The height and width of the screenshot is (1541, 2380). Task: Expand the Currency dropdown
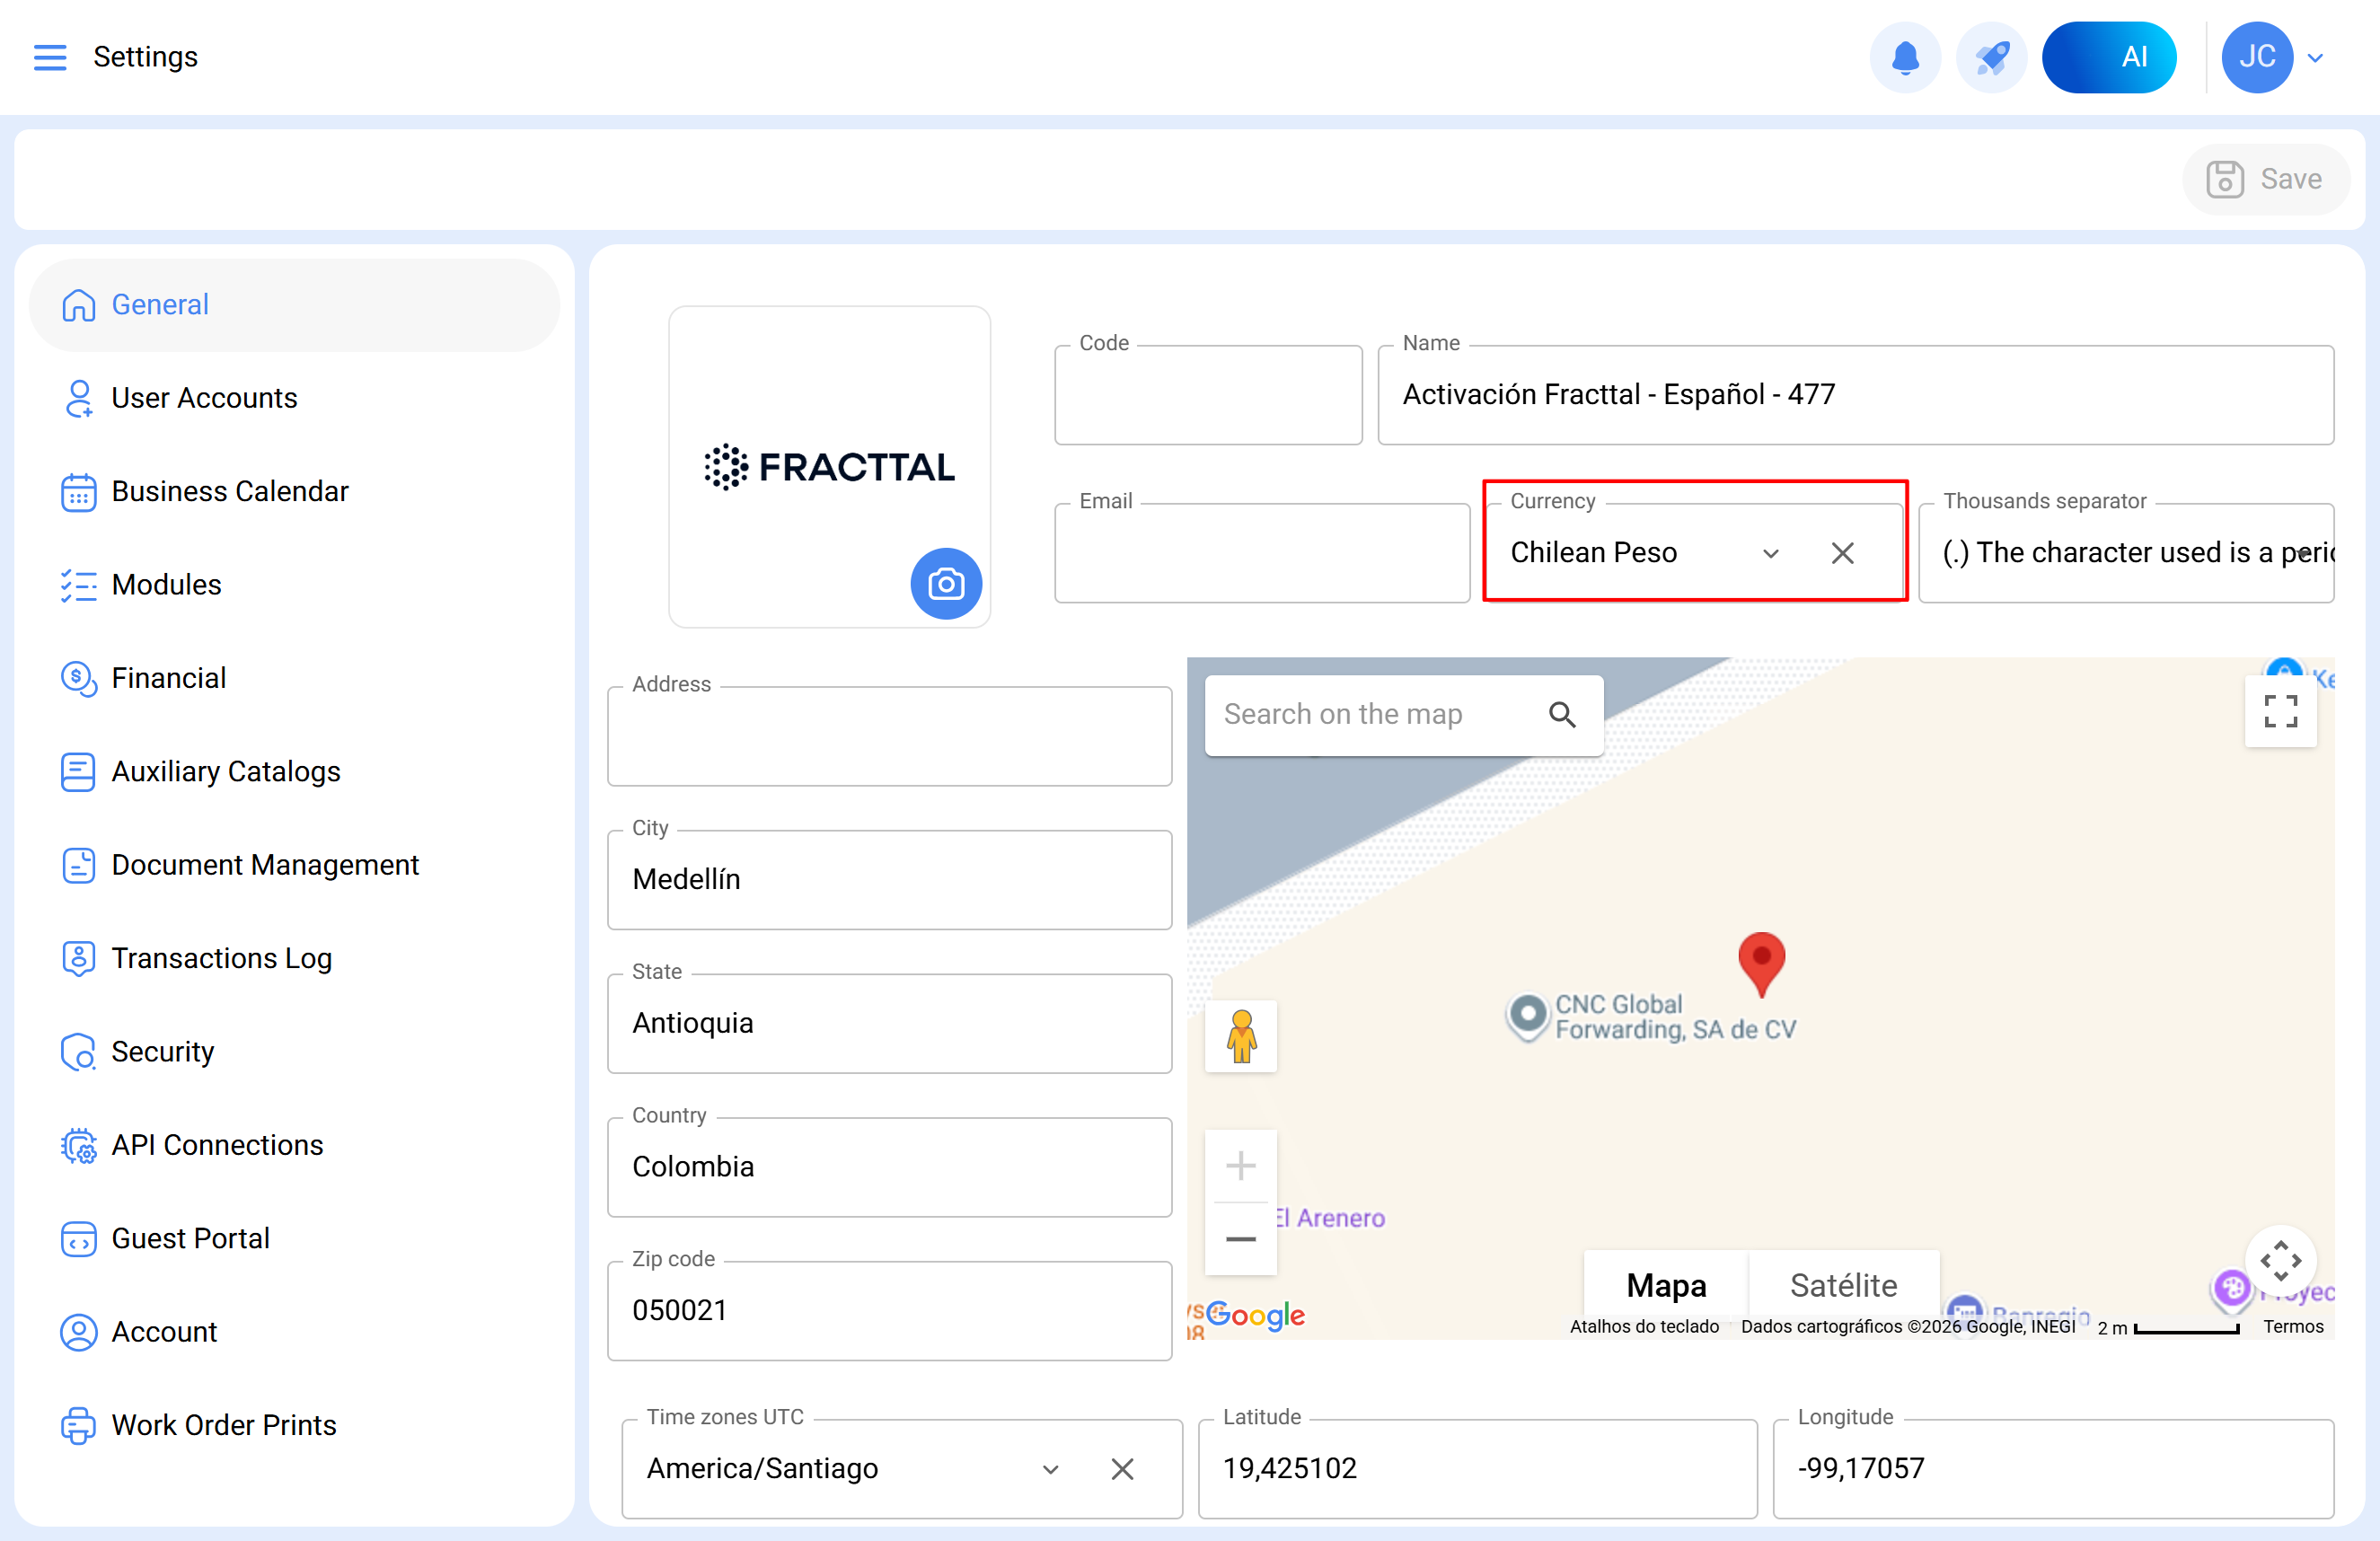tap(1770, 553)
